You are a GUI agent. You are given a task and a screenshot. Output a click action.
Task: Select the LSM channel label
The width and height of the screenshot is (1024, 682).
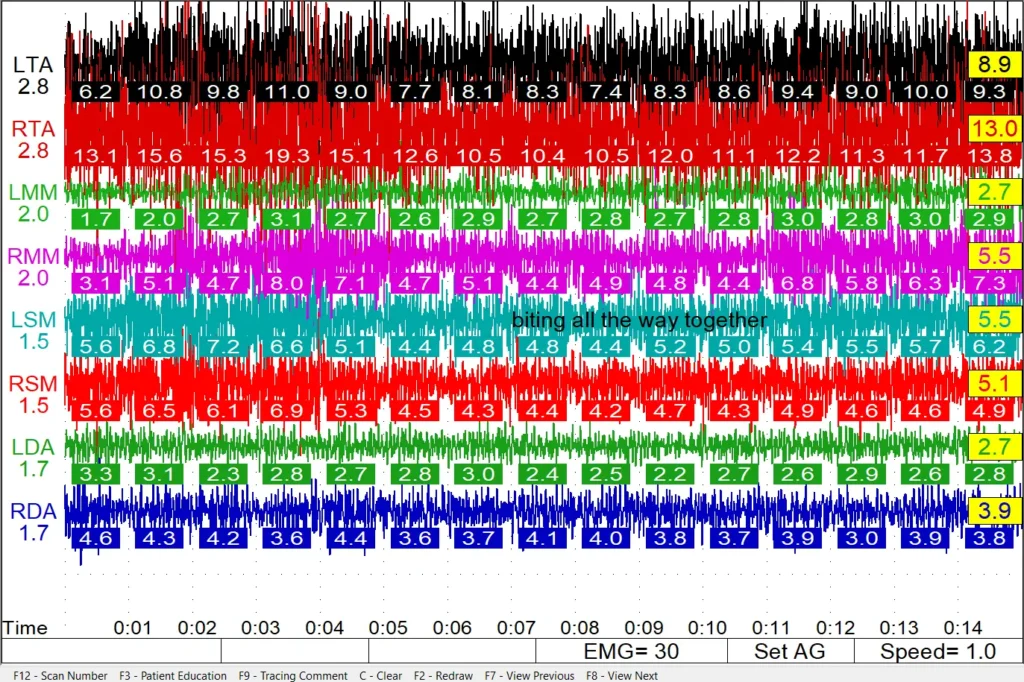[33, 319]
